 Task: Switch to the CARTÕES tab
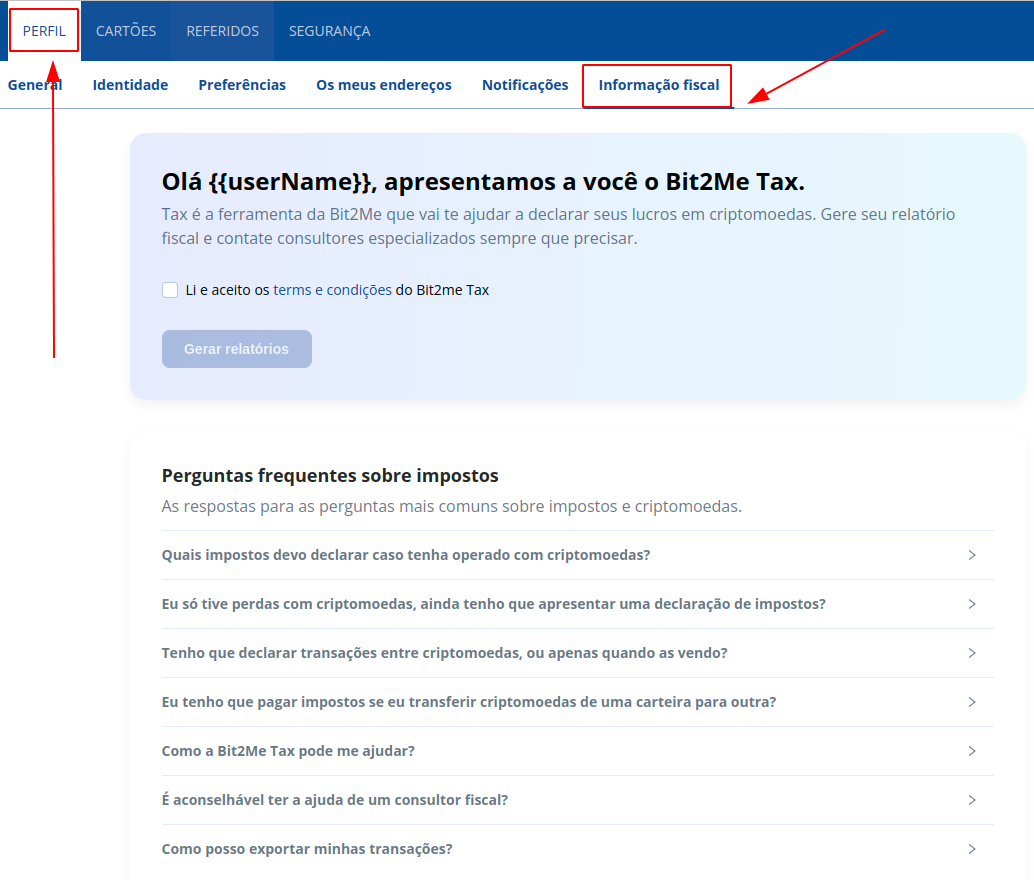126,31
